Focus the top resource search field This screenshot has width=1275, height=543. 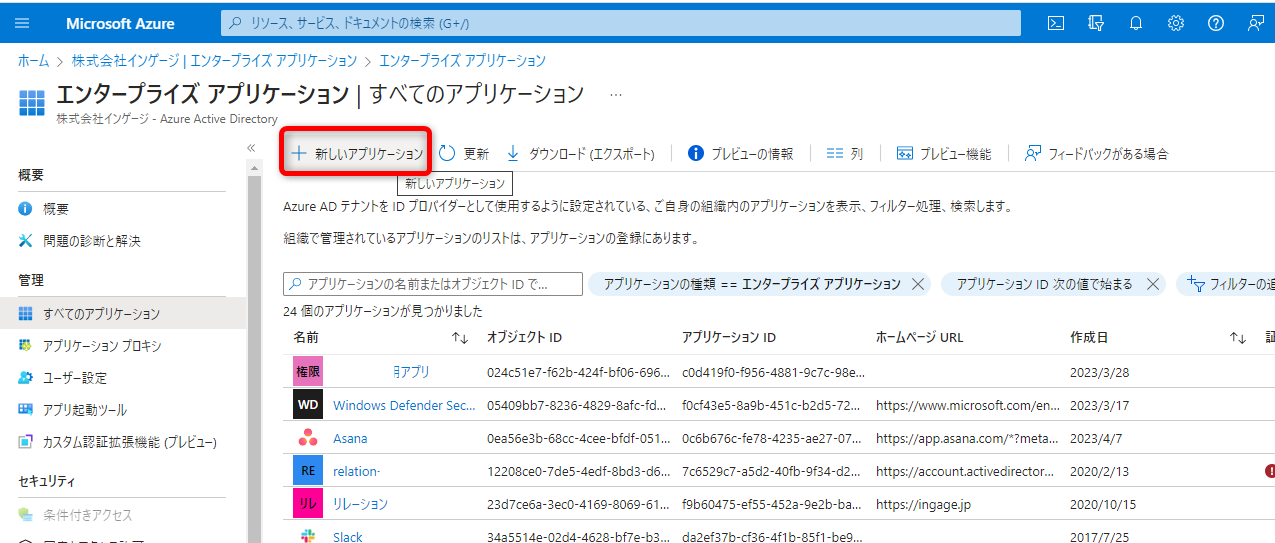620,23
